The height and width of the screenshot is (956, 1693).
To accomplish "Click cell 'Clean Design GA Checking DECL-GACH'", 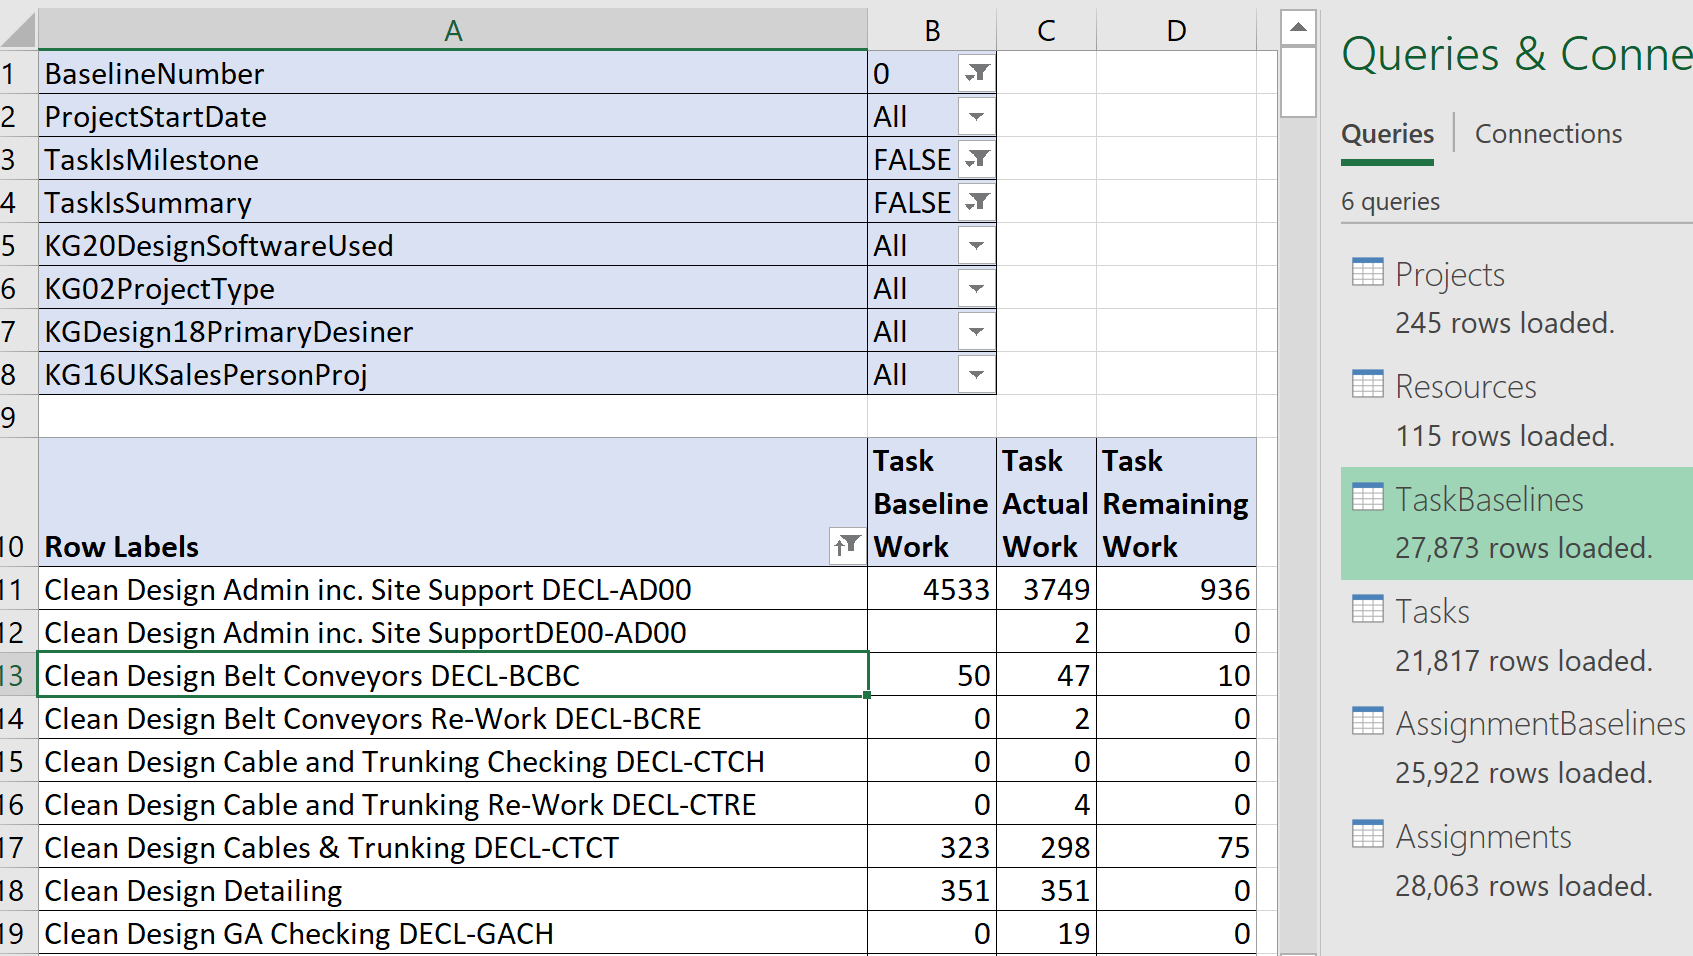I will click(453, 933).
